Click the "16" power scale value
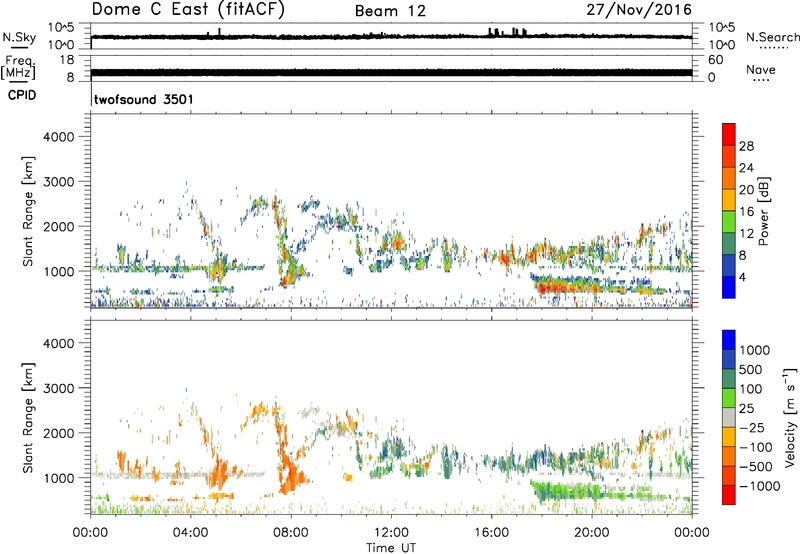Viewport: 800px width, 554px height. pos(746,212)
